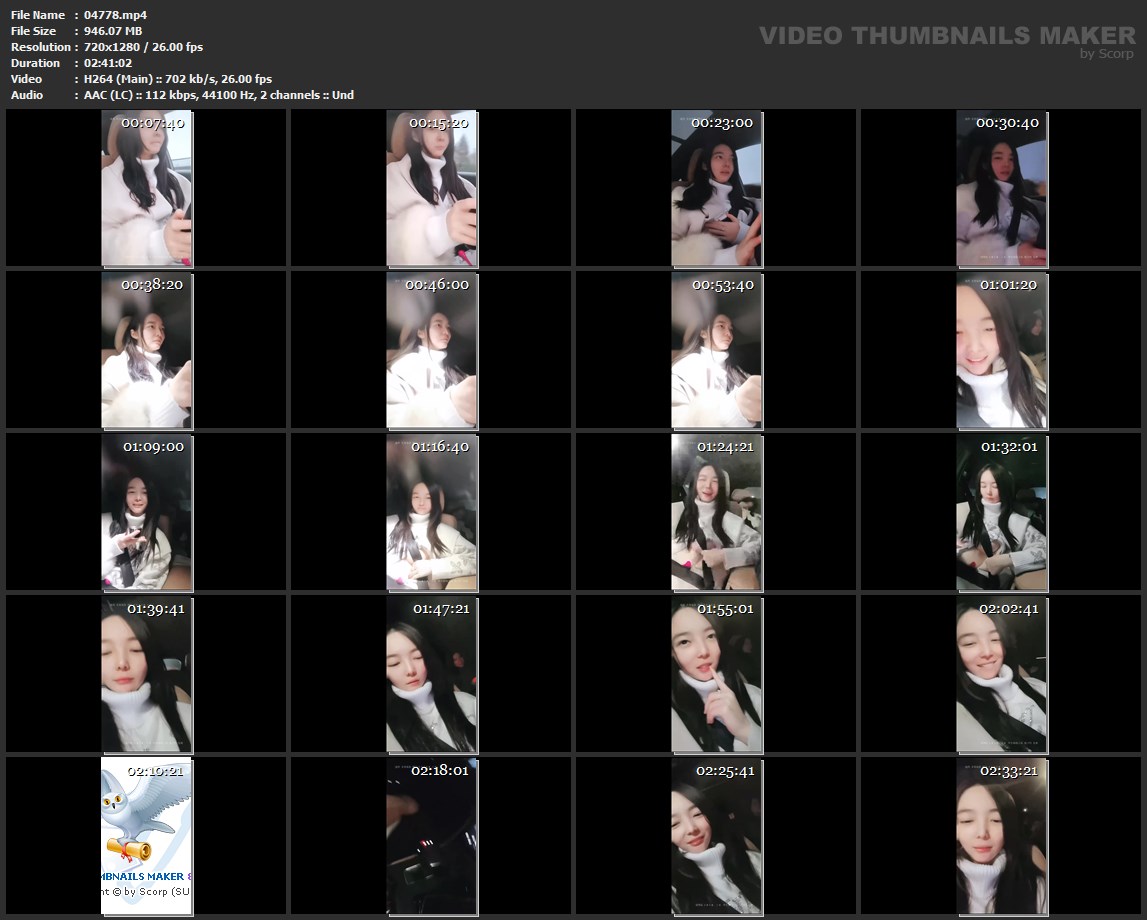Image resolution: width=1147 pixels, height=920 pixels.
Task: Open the frame timestamped 00:23:00
Action: (x=716, y=188)
